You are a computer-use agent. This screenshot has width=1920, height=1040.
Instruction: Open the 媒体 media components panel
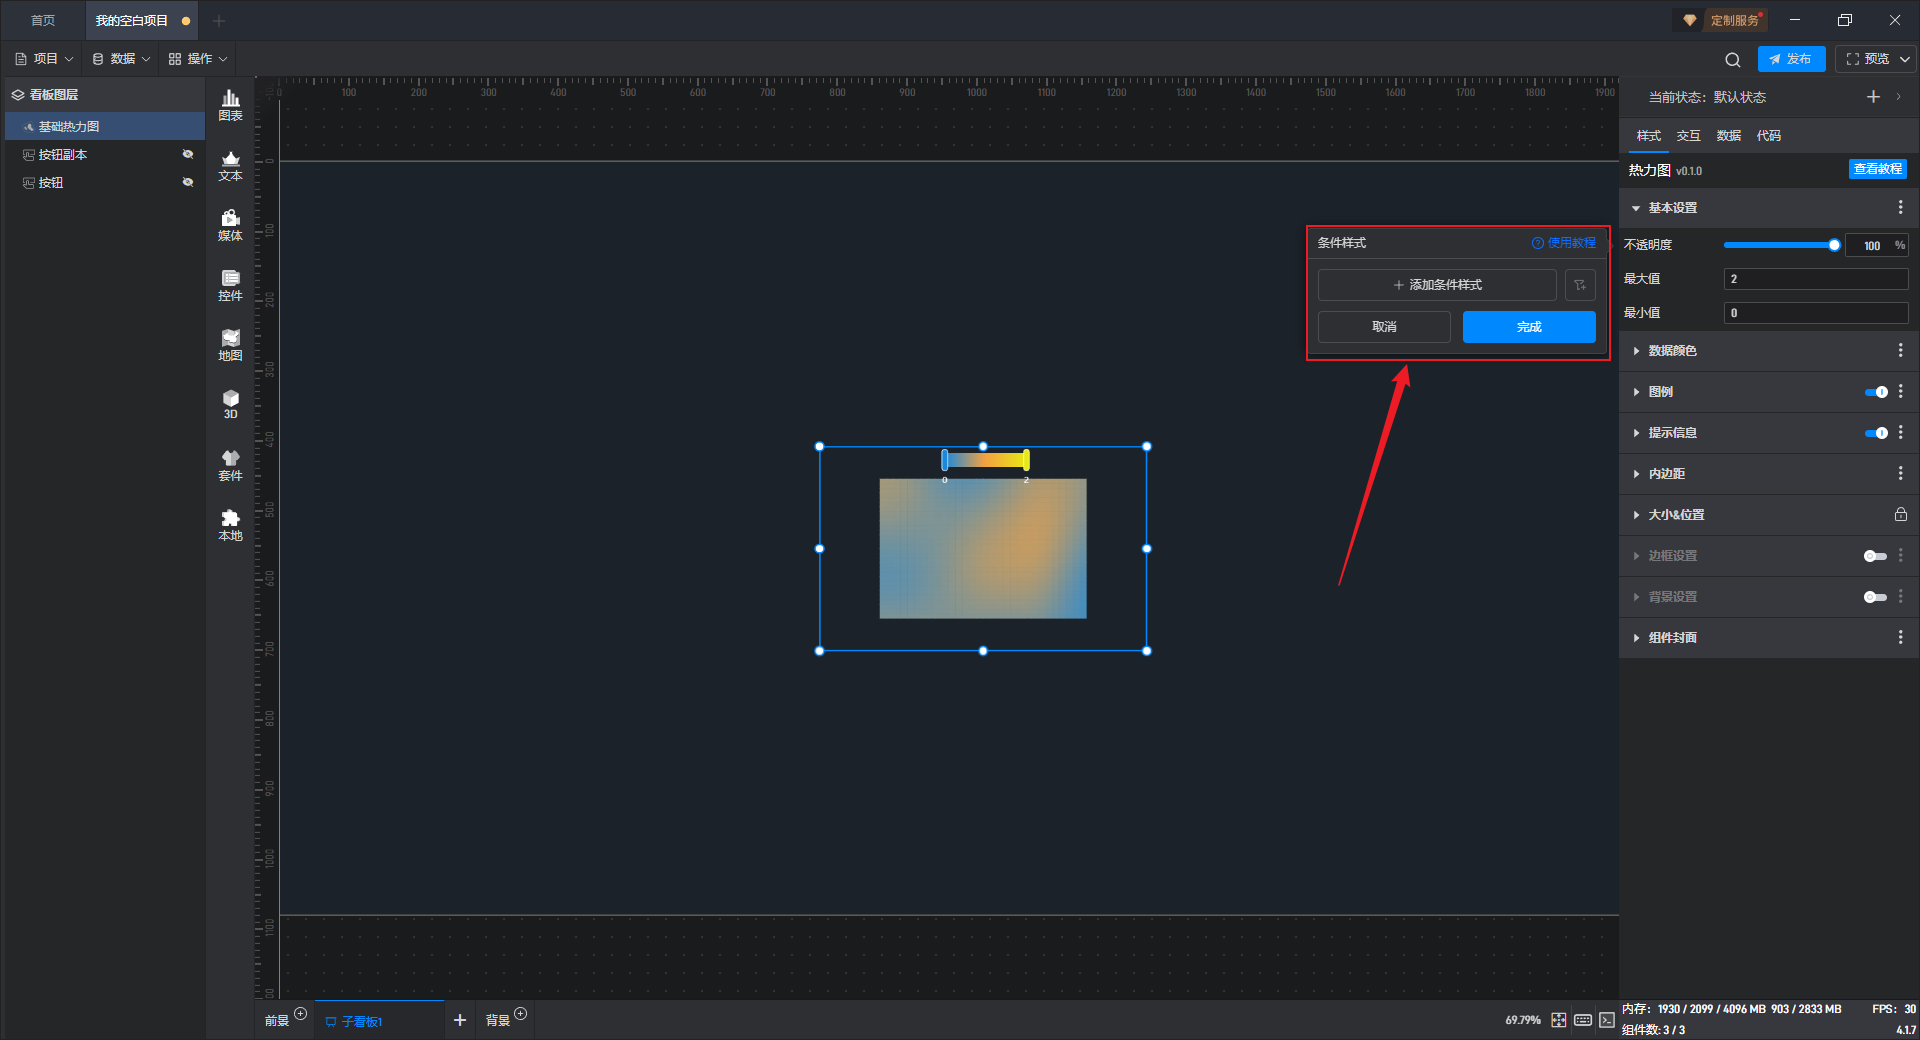[230, 225]
